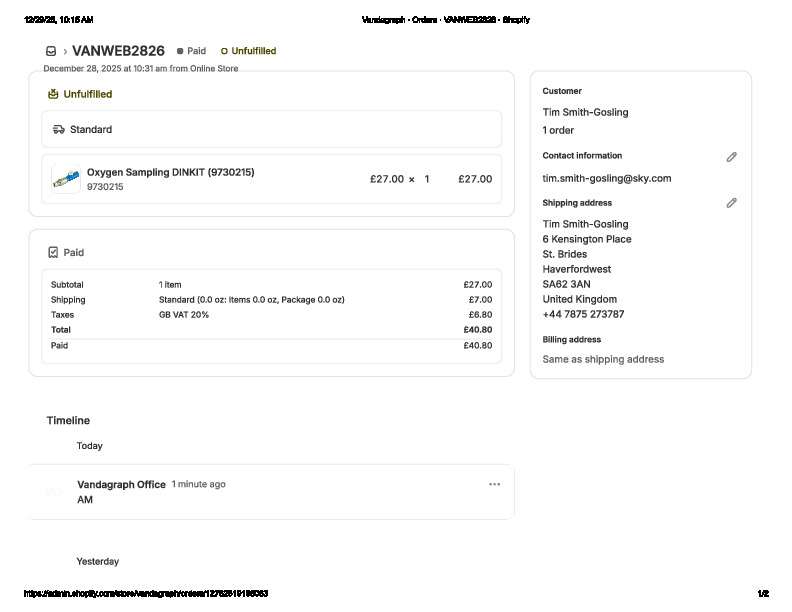The height and width of the screenshot is (612, 792).
Task: Select the Standard shipping method row
Action: (x=271, y=130)
